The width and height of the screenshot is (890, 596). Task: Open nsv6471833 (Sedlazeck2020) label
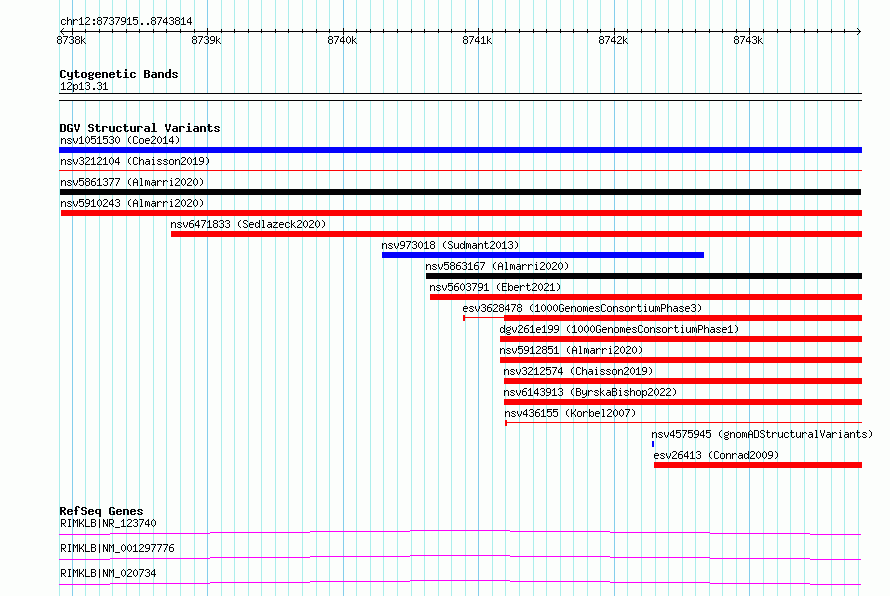click(249, 224)
